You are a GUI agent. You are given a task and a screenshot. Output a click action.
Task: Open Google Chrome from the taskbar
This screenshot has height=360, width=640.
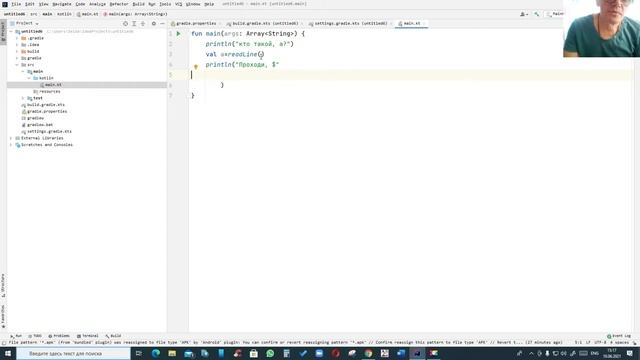click(x=368, y=353)
